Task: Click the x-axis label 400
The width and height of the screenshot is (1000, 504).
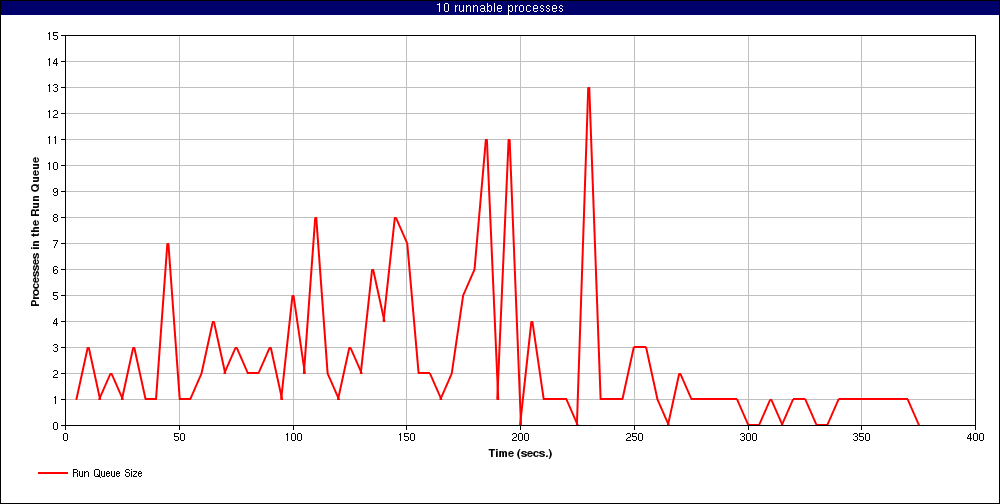Action: (975, 437)
